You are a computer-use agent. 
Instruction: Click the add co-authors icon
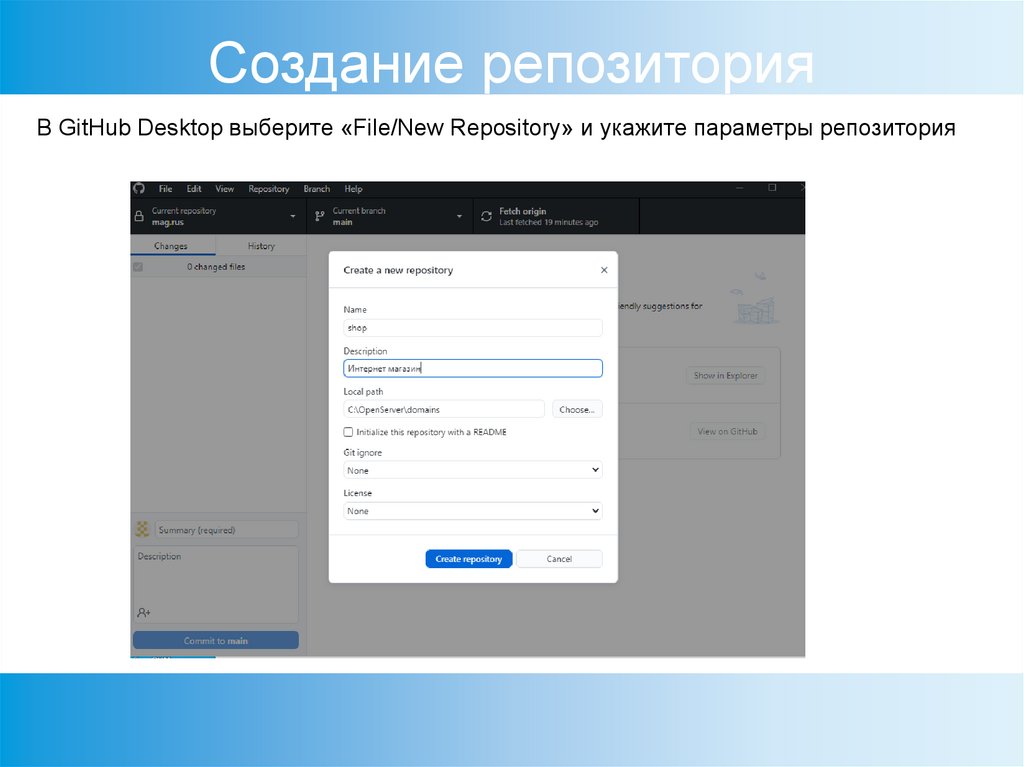click(x=144, y=613)
